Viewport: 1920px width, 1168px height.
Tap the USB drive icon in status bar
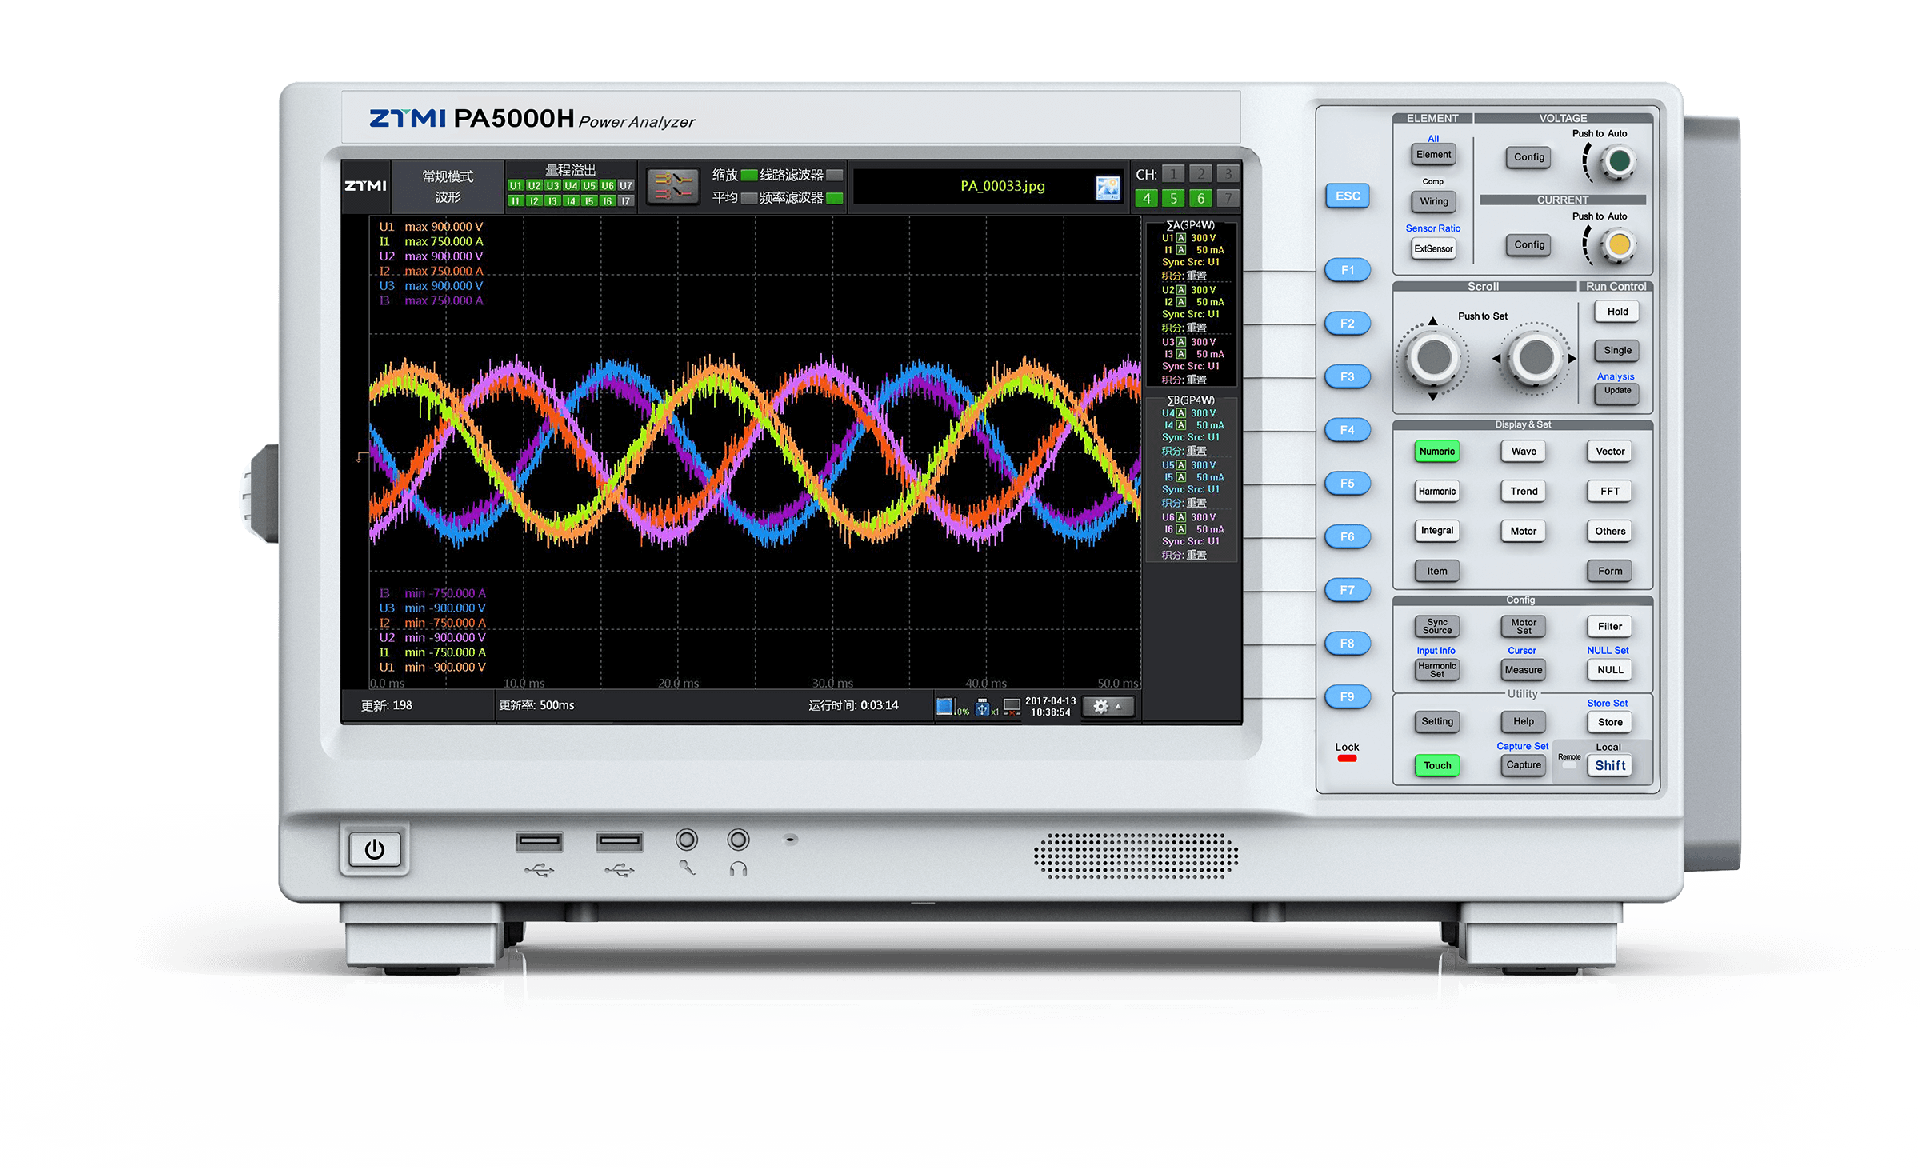(983, 707)
